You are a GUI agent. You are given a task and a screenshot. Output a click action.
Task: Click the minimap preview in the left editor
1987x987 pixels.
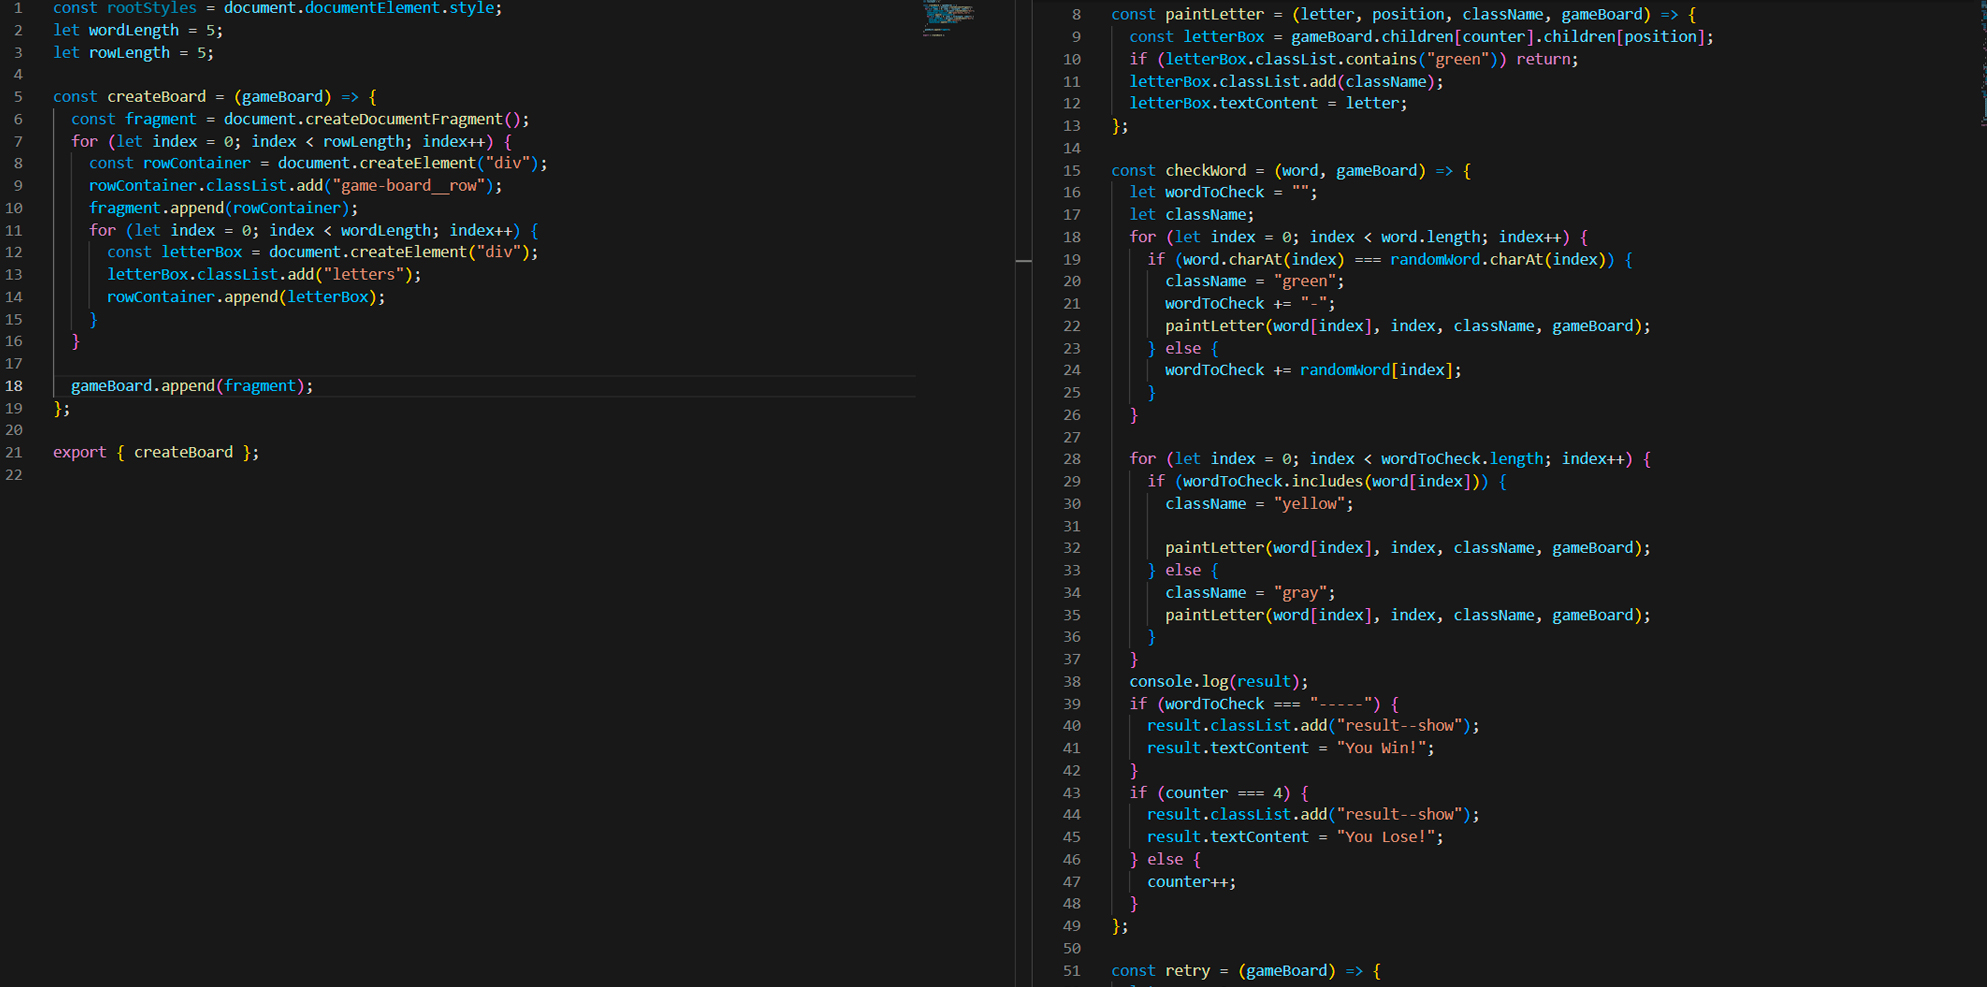click(949, 18)
